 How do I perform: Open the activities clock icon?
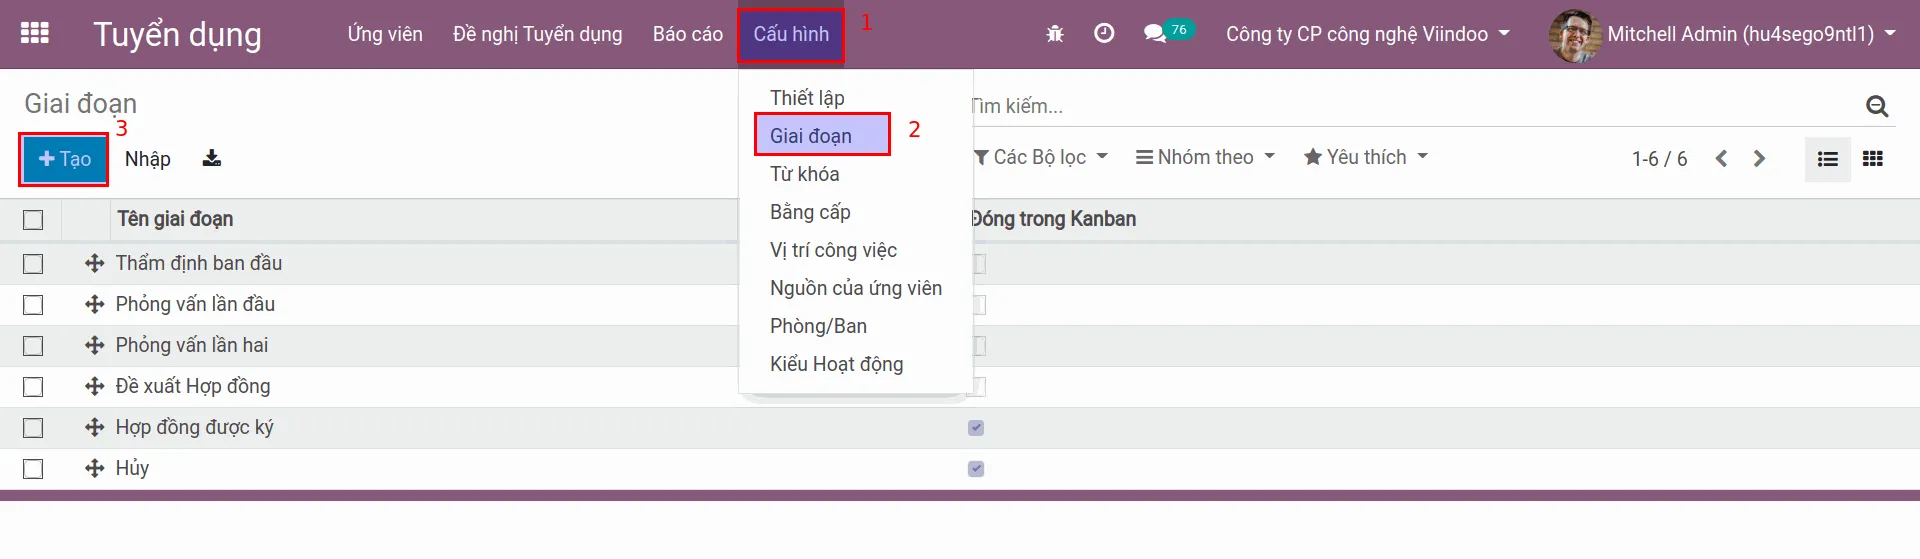(x=1104, y=33)
